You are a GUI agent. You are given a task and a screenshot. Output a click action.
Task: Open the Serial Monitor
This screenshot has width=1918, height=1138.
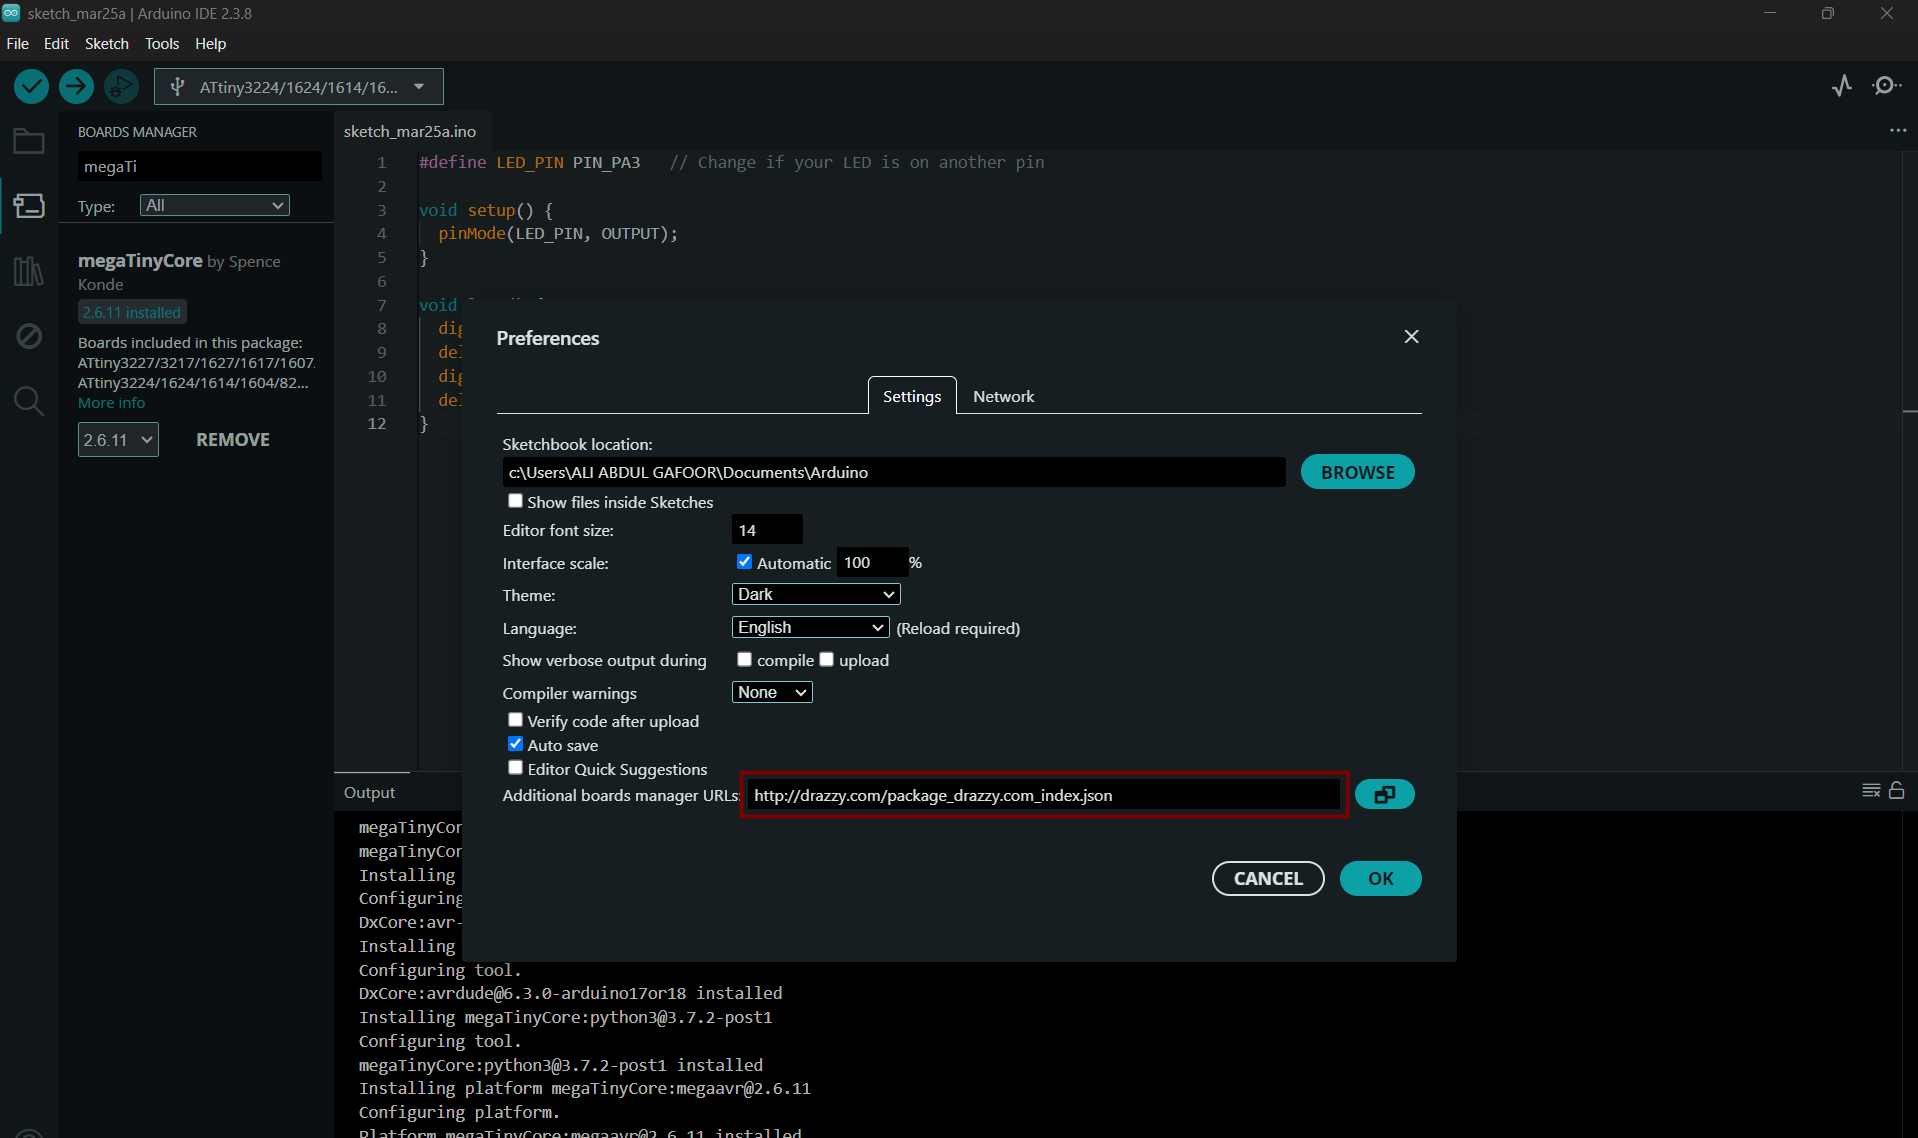1887,86
